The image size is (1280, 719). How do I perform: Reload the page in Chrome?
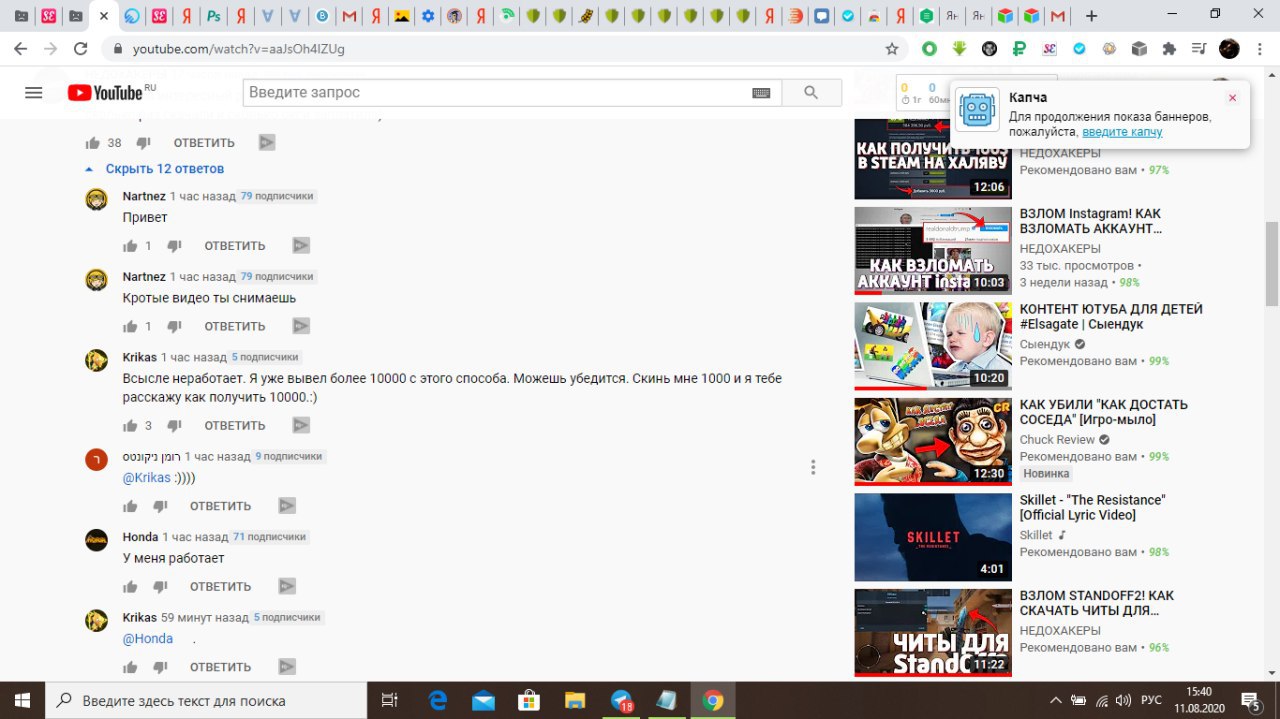[81, 48]
